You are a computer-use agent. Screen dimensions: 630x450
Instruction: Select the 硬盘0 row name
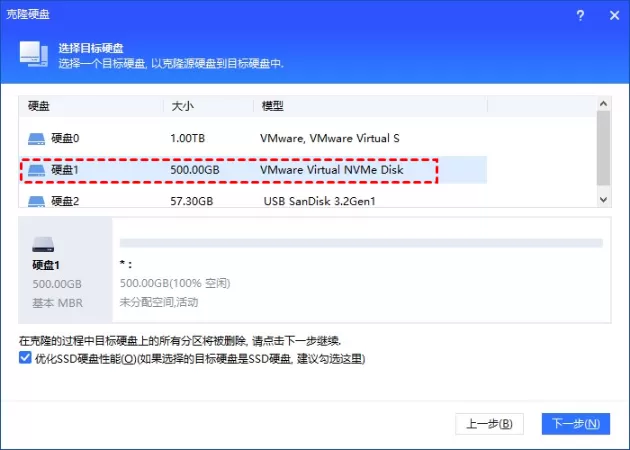[x=65, y=139]
